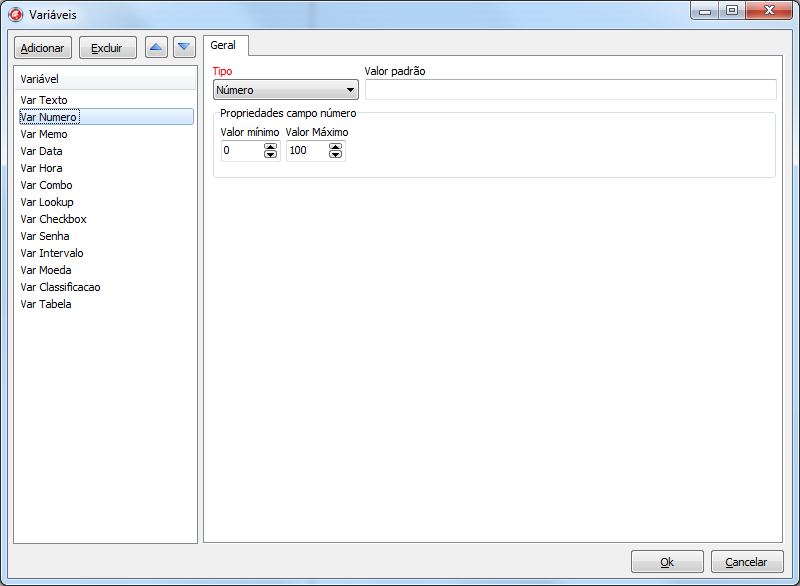Click the move up arrow icon
Image resolution: width=800 pixels, height=586 pixels.
(156, 47)
